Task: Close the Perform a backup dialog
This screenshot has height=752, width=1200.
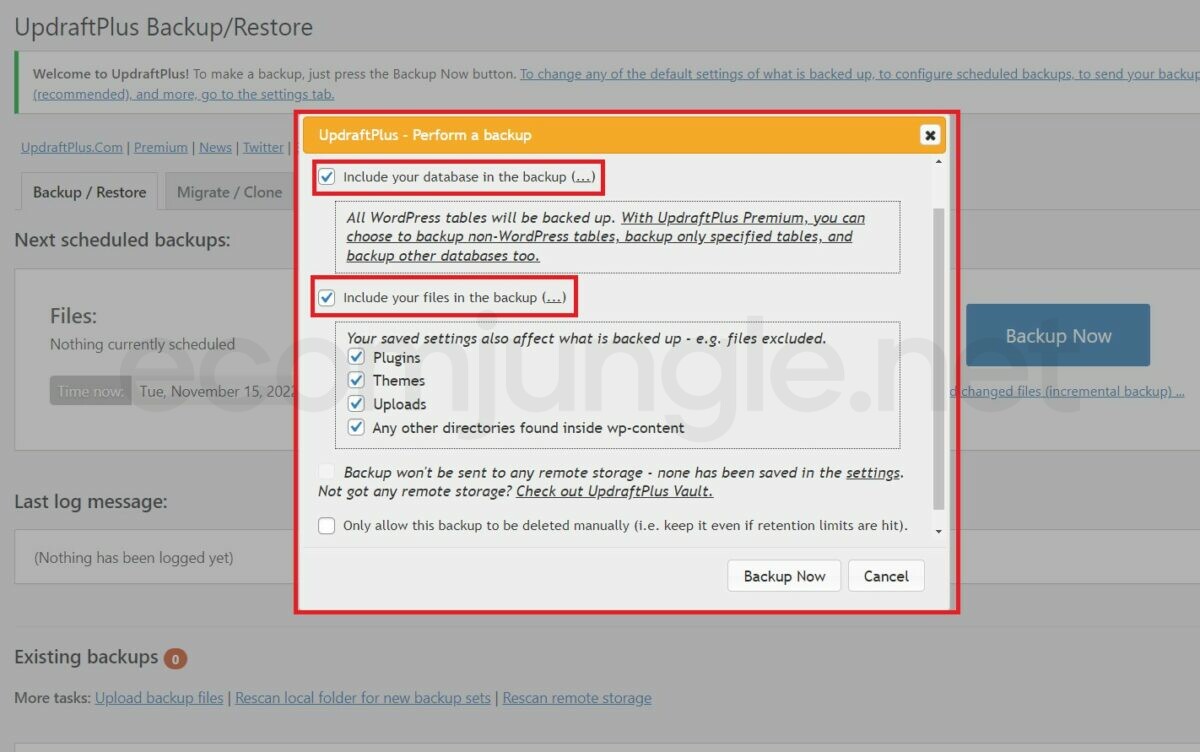Action: coord(929,134)
